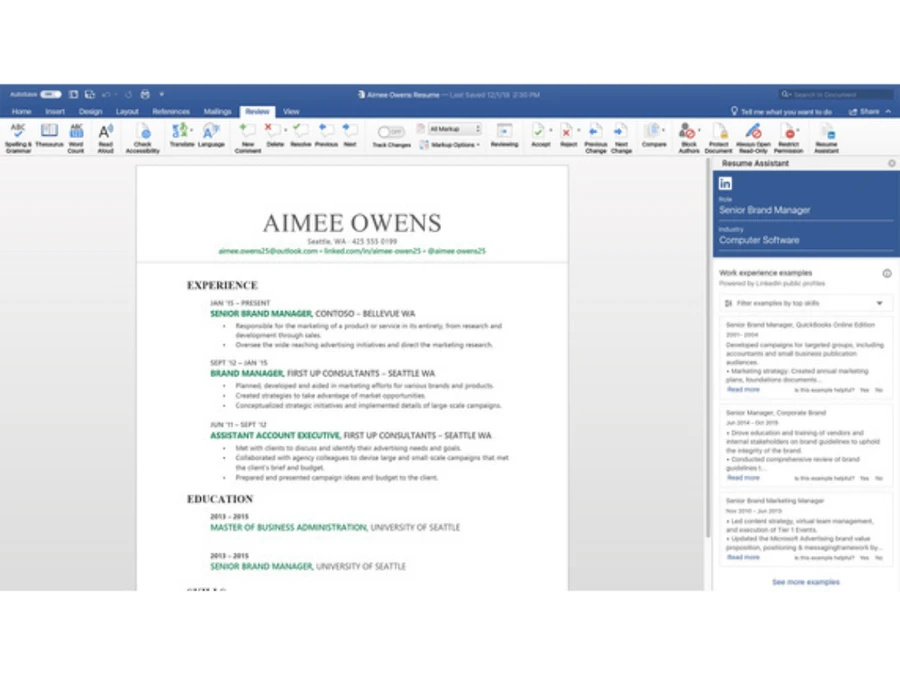Open the Accept dropdown arrow

(551, 130)
